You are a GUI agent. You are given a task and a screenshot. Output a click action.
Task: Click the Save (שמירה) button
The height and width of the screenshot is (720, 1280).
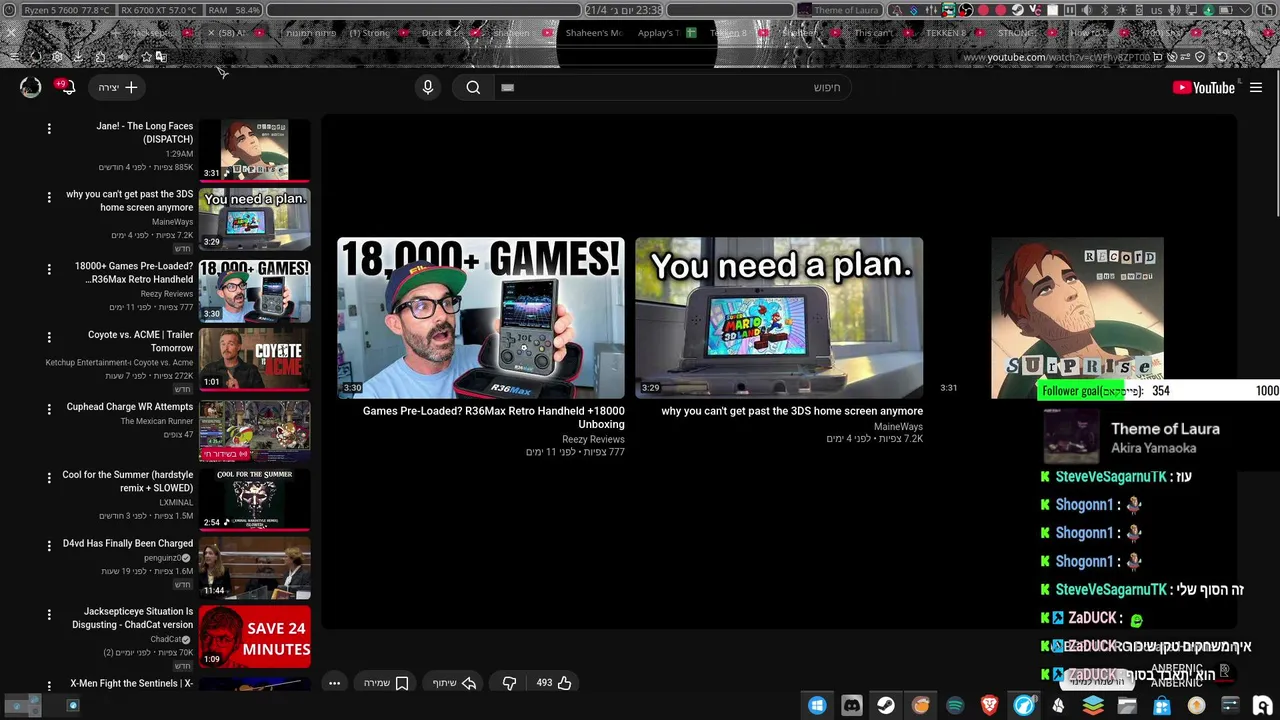(x=386, y=683)
